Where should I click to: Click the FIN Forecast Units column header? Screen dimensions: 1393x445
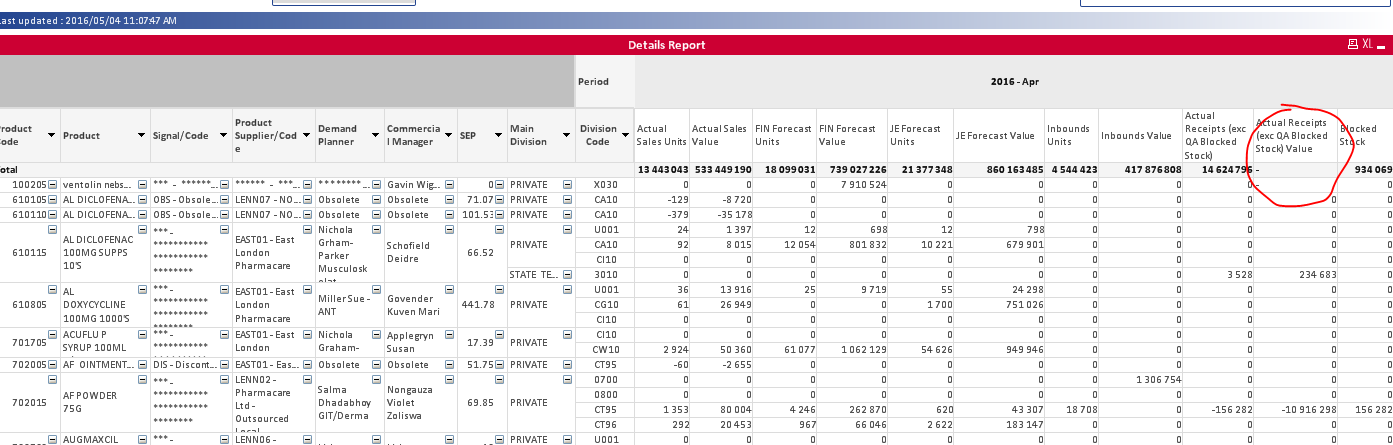(x=784, y=135)
